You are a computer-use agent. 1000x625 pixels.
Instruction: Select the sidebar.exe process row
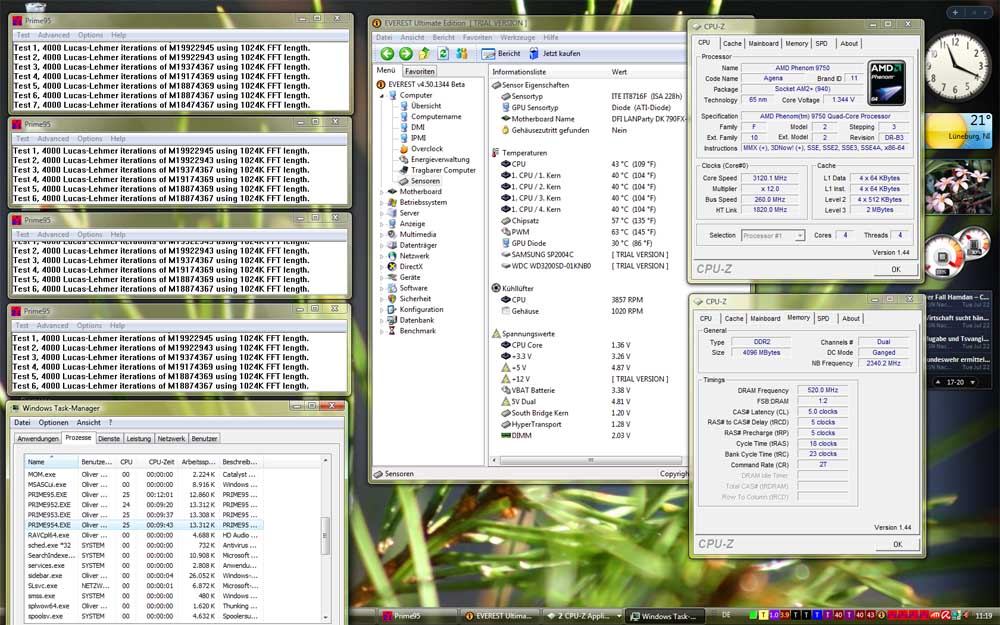point(143,576)
